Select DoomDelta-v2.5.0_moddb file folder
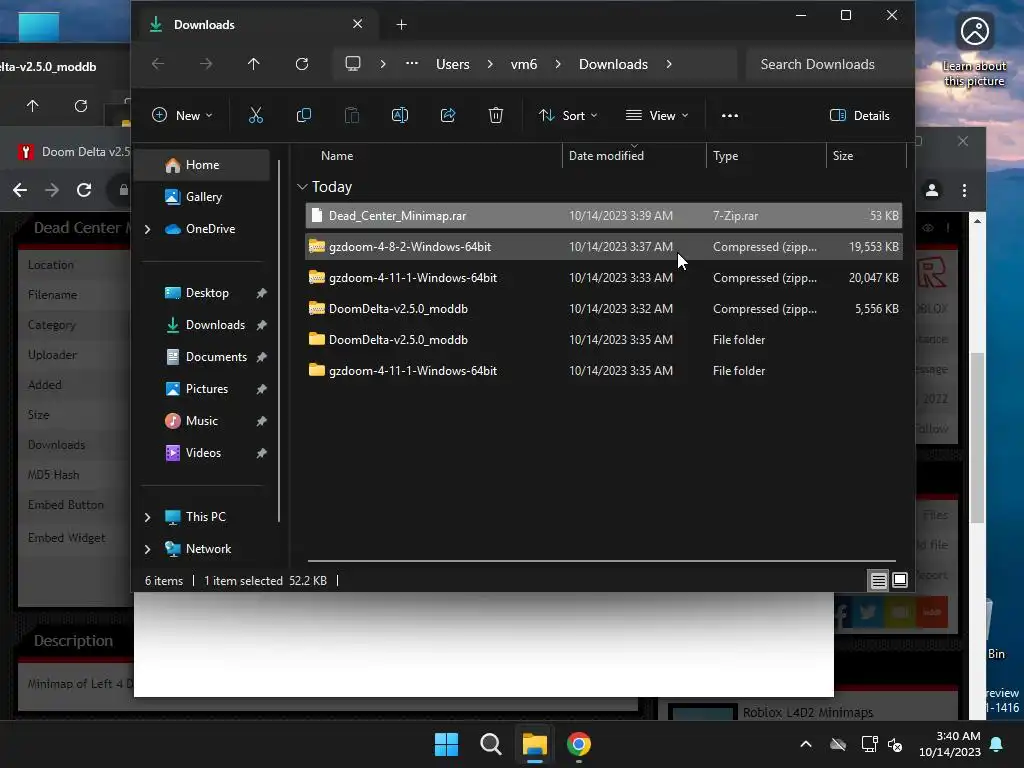Screen dimensions: 1024x768 click(x=603, y=340)
